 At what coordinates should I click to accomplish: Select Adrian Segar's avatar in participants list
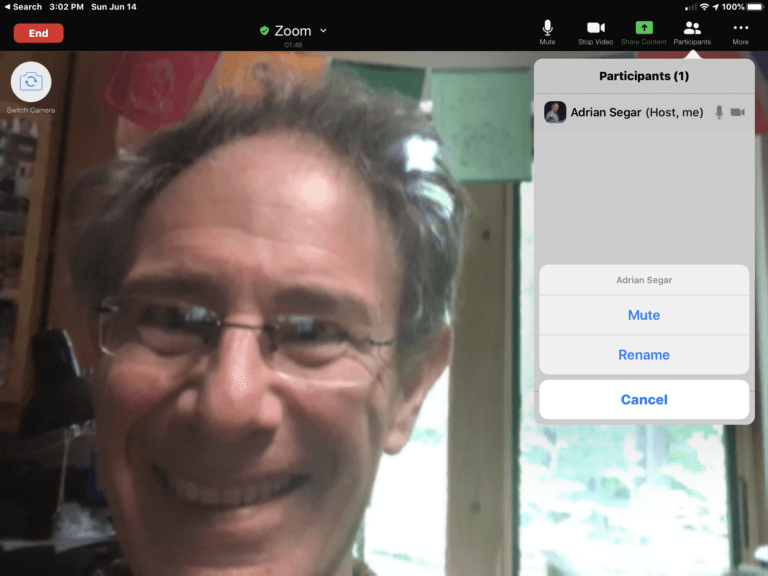point(555,112)
